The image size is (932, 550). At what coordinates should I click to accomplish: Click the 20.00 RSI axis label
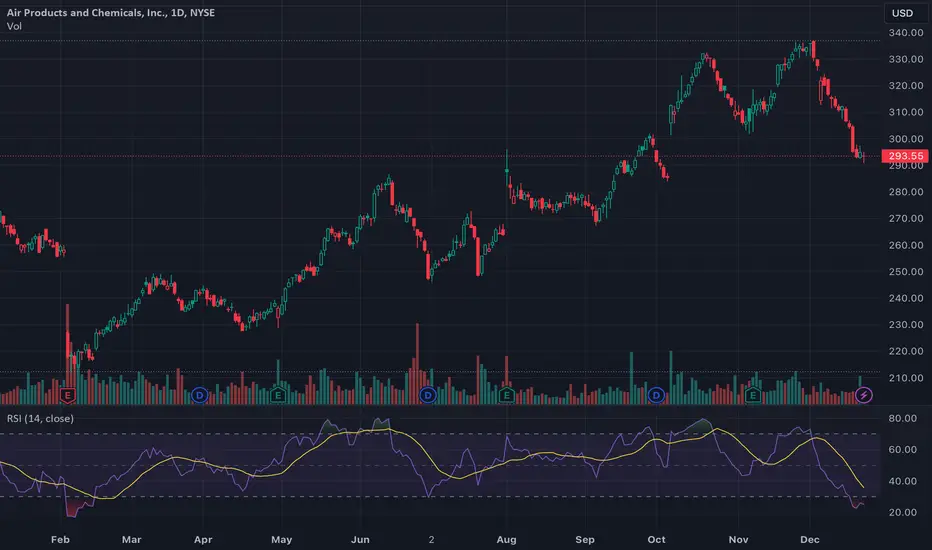pos(902,513)
